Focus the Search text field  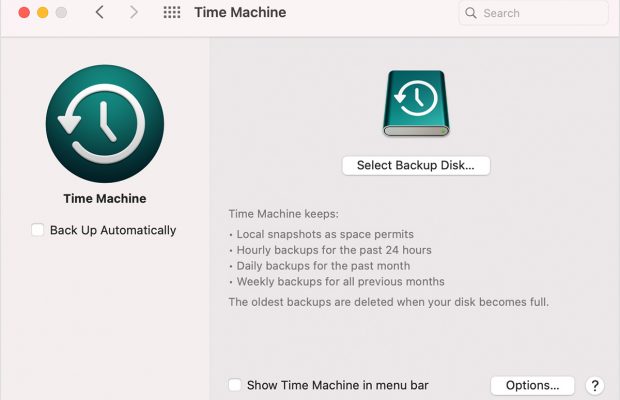(540, 13)
